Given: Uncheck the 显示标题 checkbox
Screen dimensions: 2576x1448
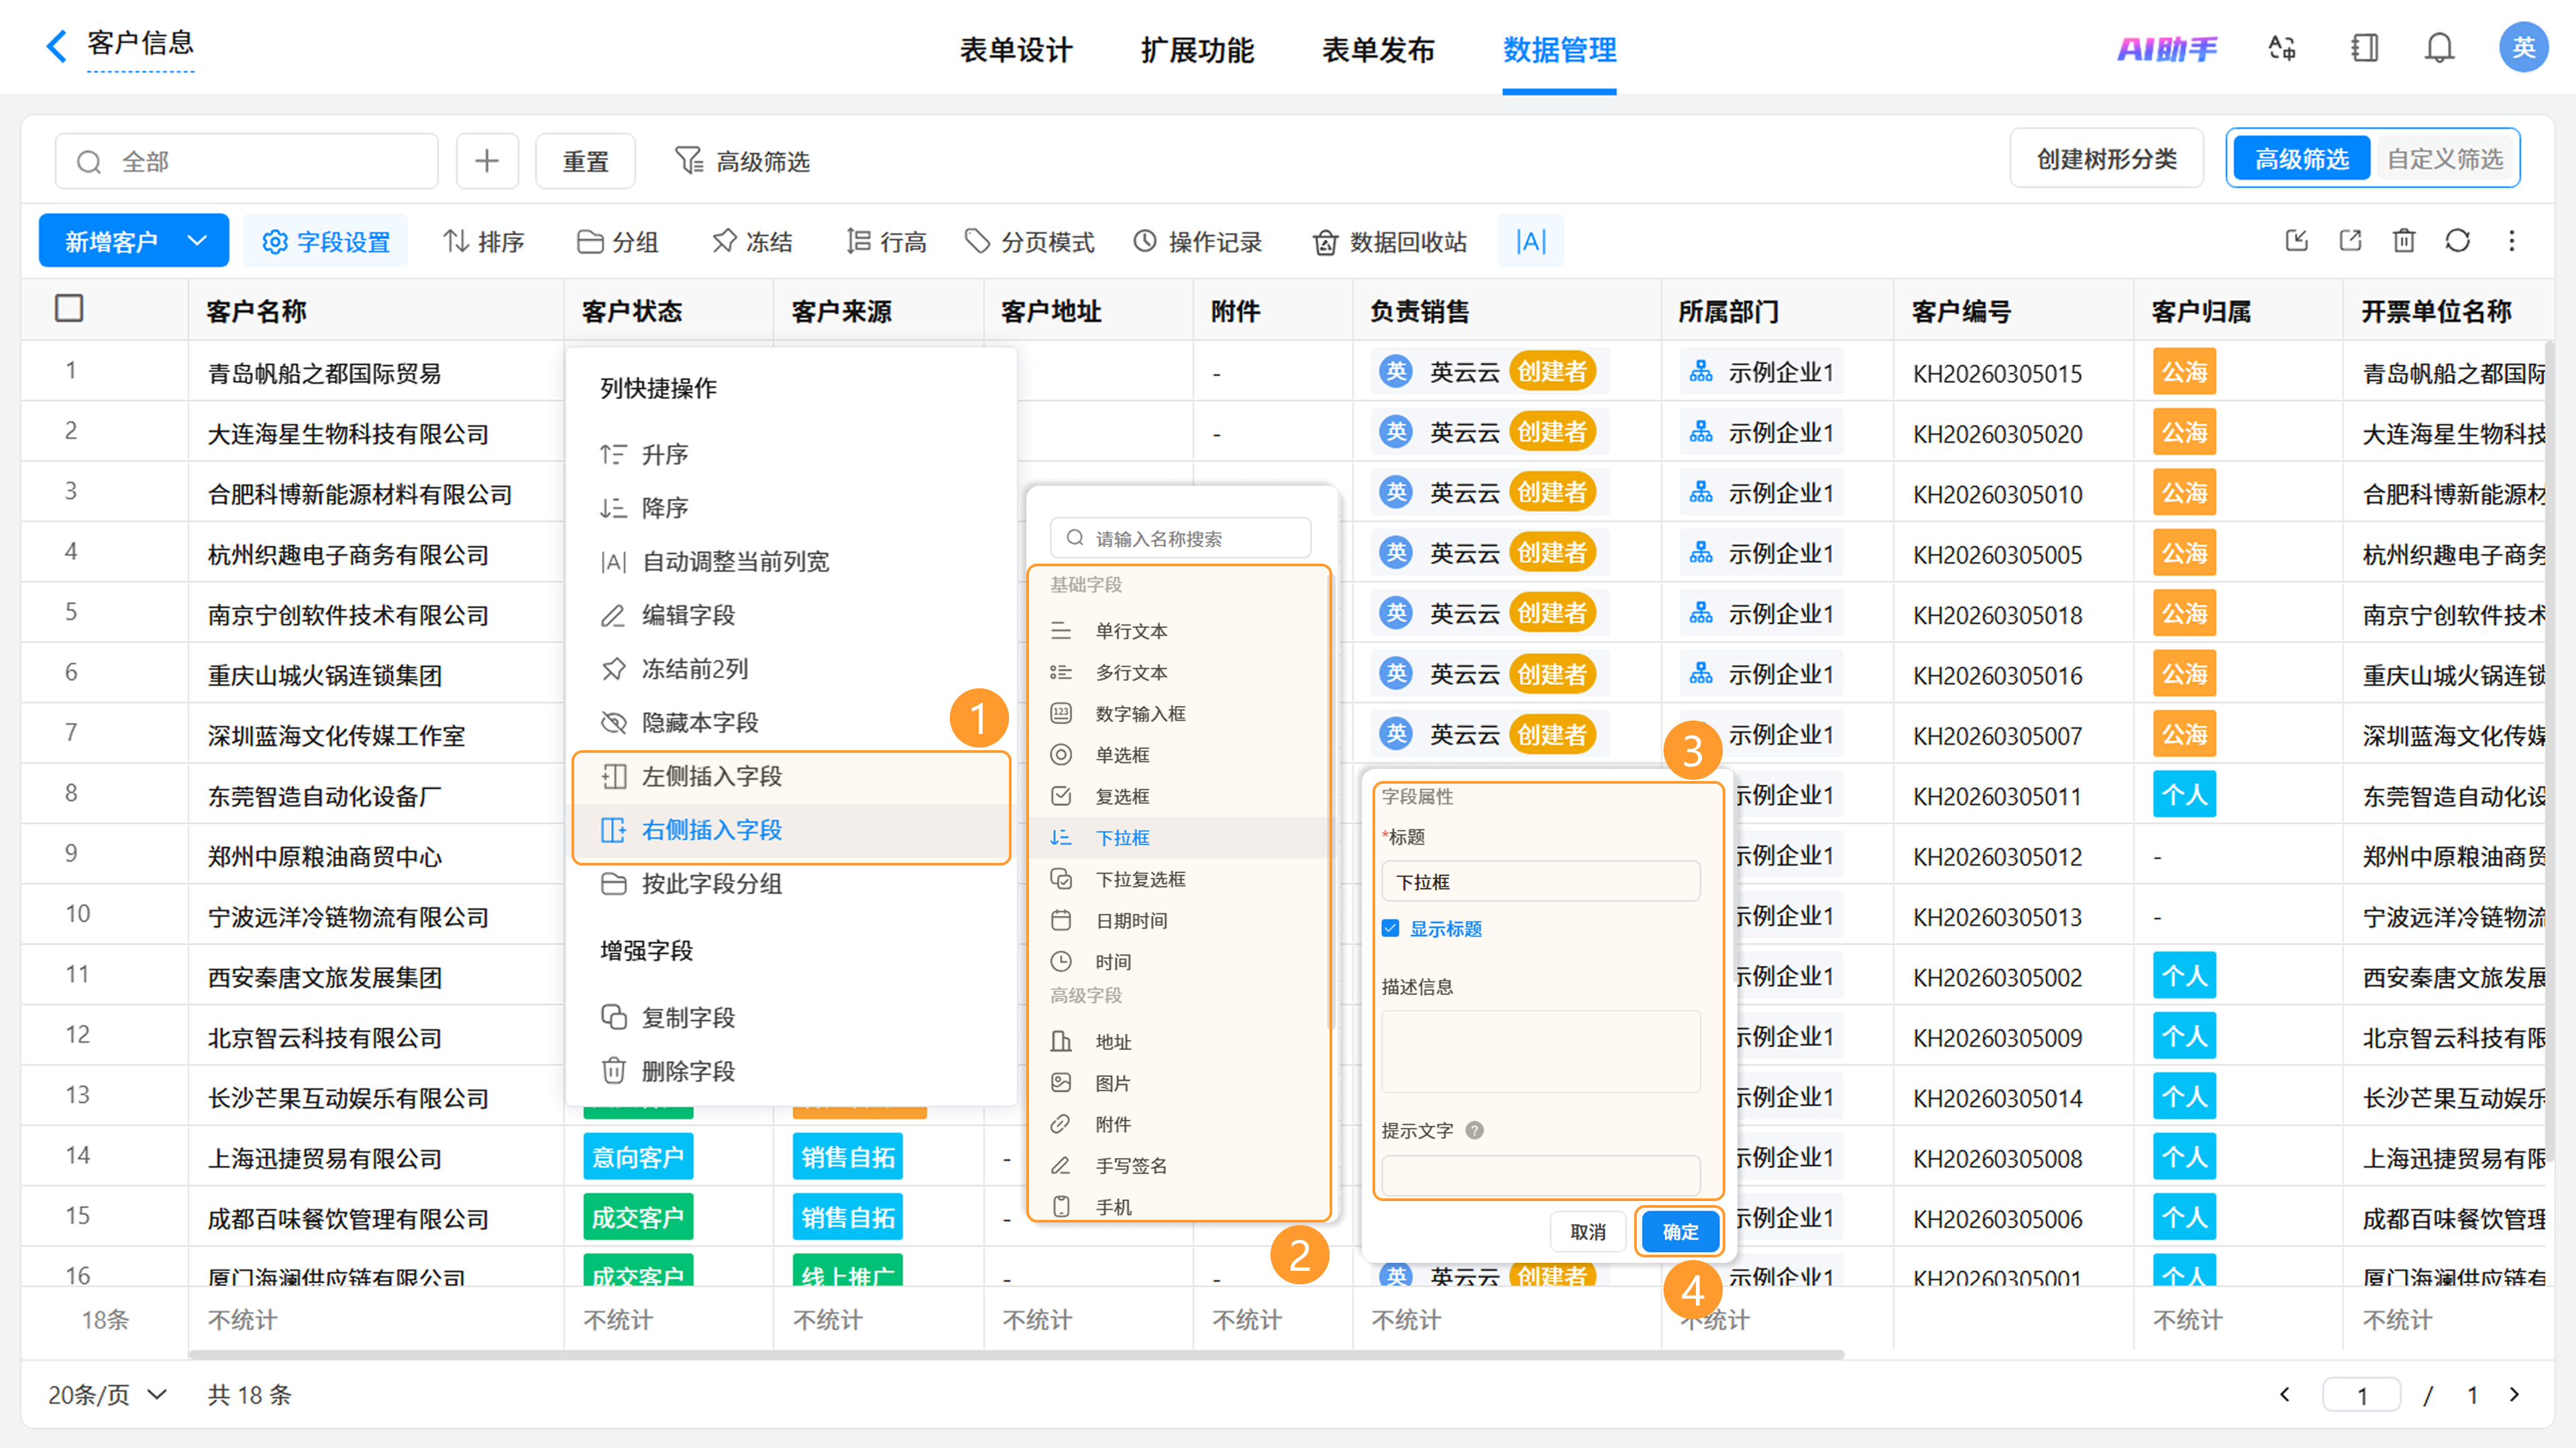Looking at the screenshot, I should coord(1390,928).
